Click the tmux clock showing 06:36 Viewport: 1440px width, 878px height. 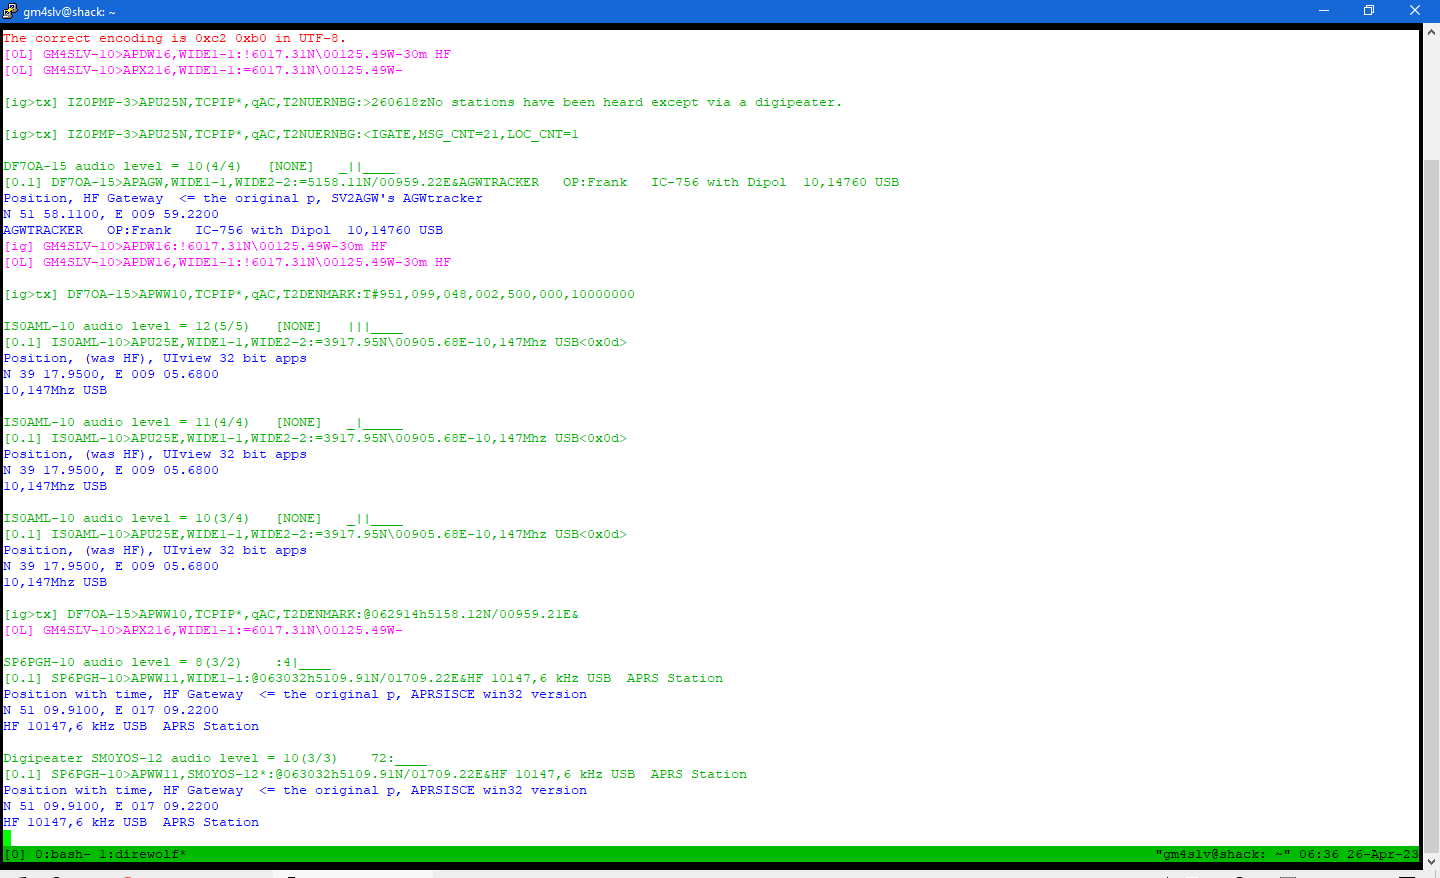(1318, 854)
